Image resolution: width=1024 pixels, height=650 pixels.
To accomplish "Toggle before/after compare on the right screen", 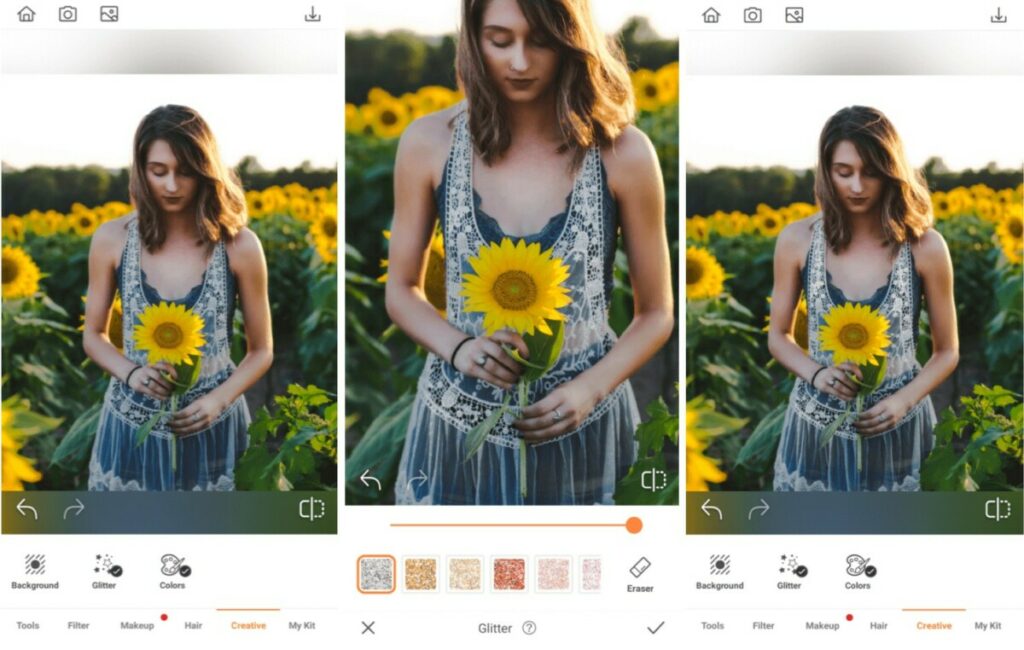I will pyautogui.click(x=997, y=508).
